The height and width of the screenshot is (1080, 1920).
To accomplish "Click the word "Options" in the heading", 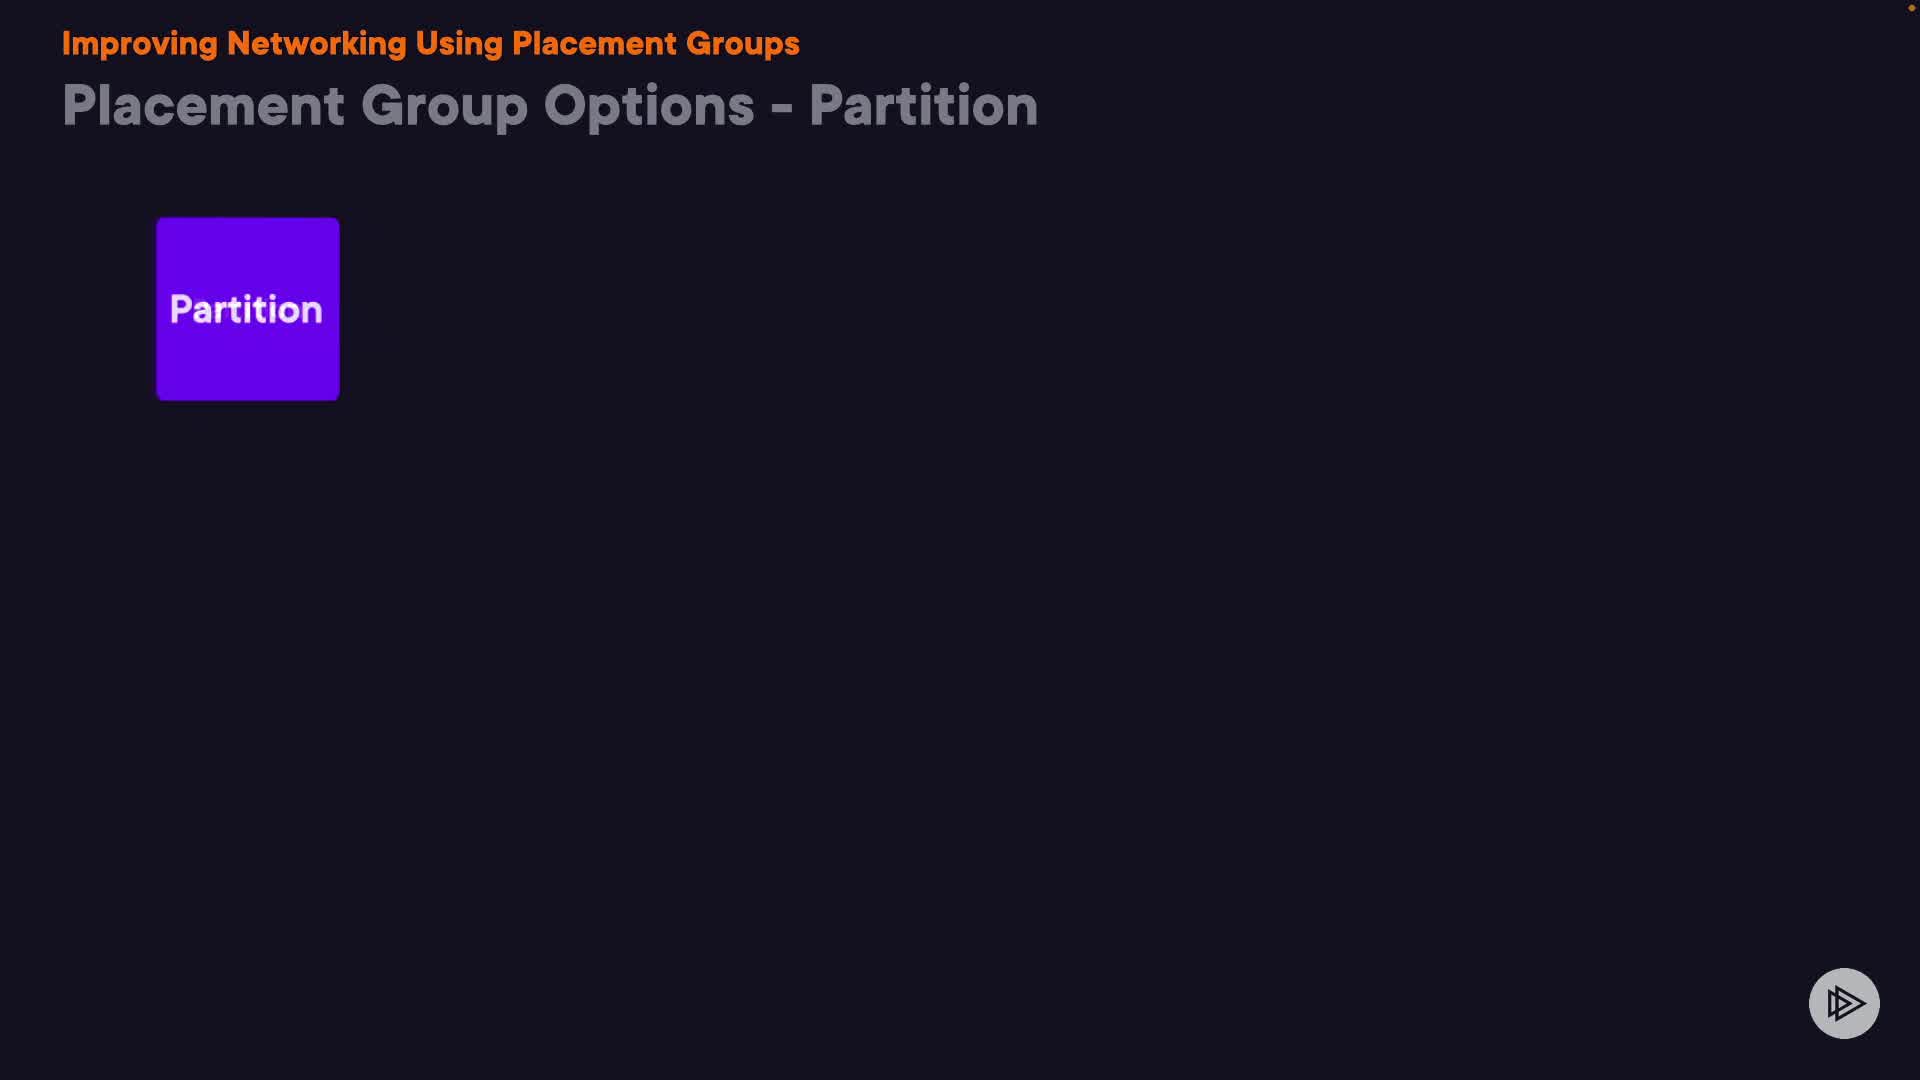I will tap(648, 106).
